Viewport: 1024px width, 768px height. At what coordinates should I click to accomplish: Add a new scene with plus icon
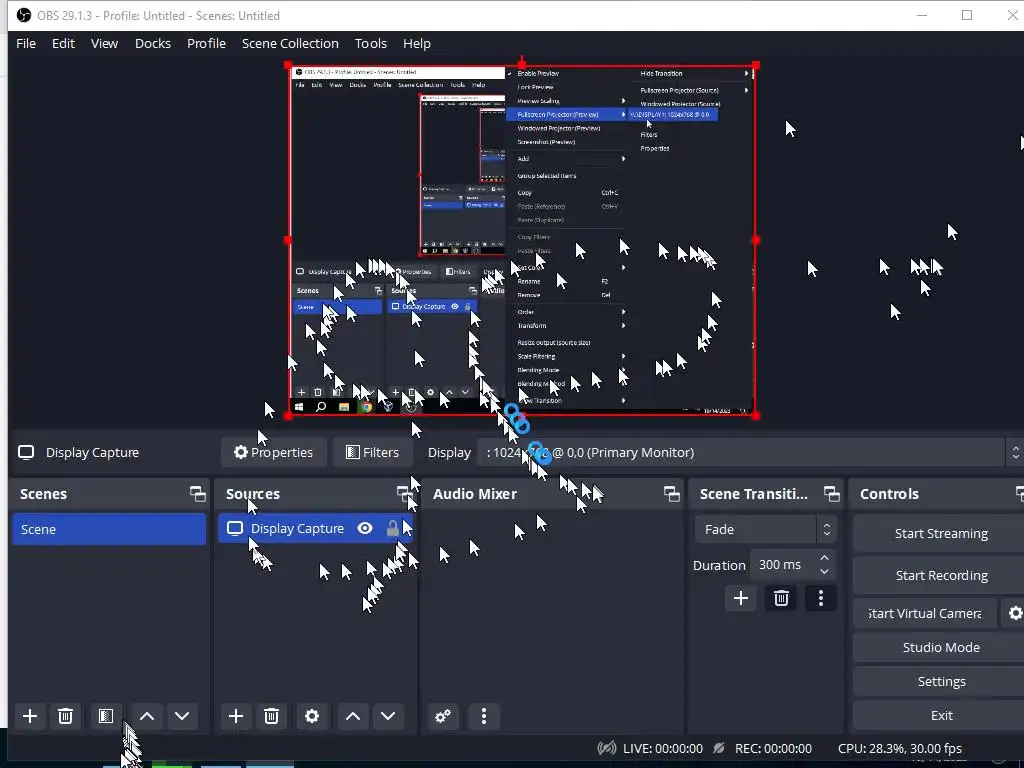coord(30,716)
